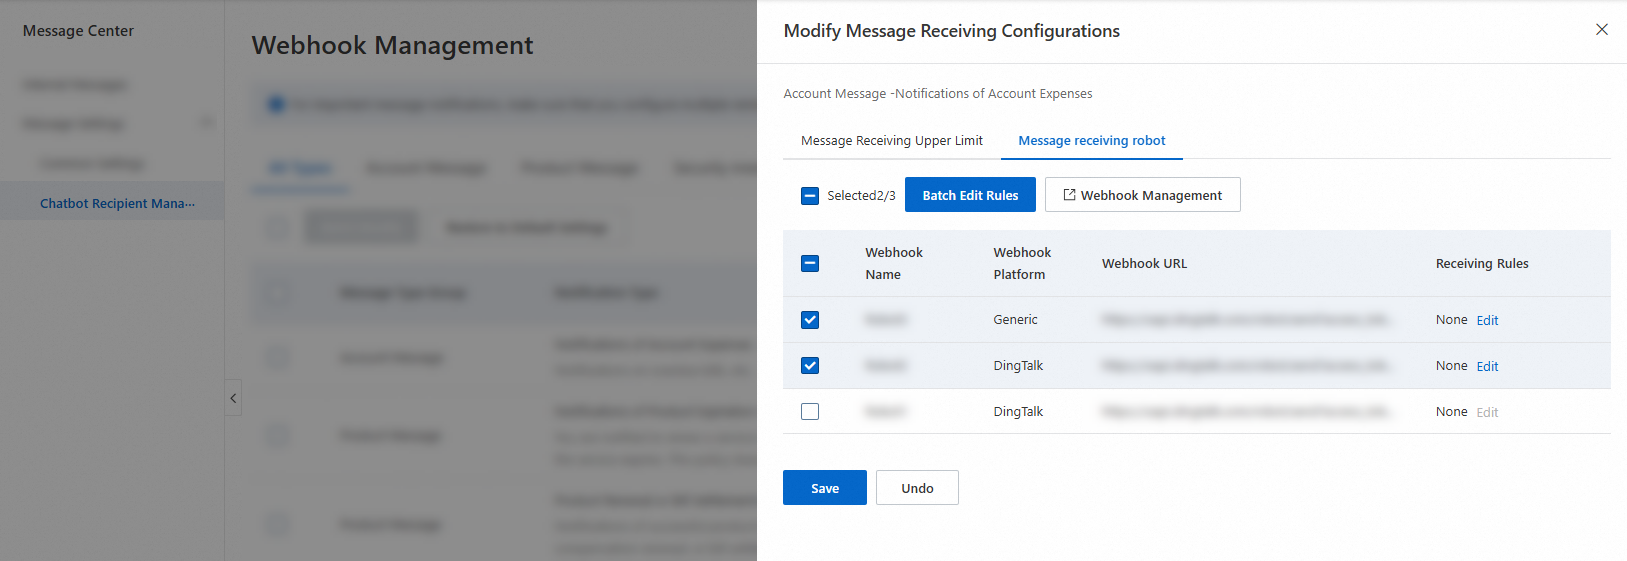Toggle the Selected2/3 checkbox above table
Image resolution: width=1627 pixels, height=561 pixels.
[x=810, y=196]
